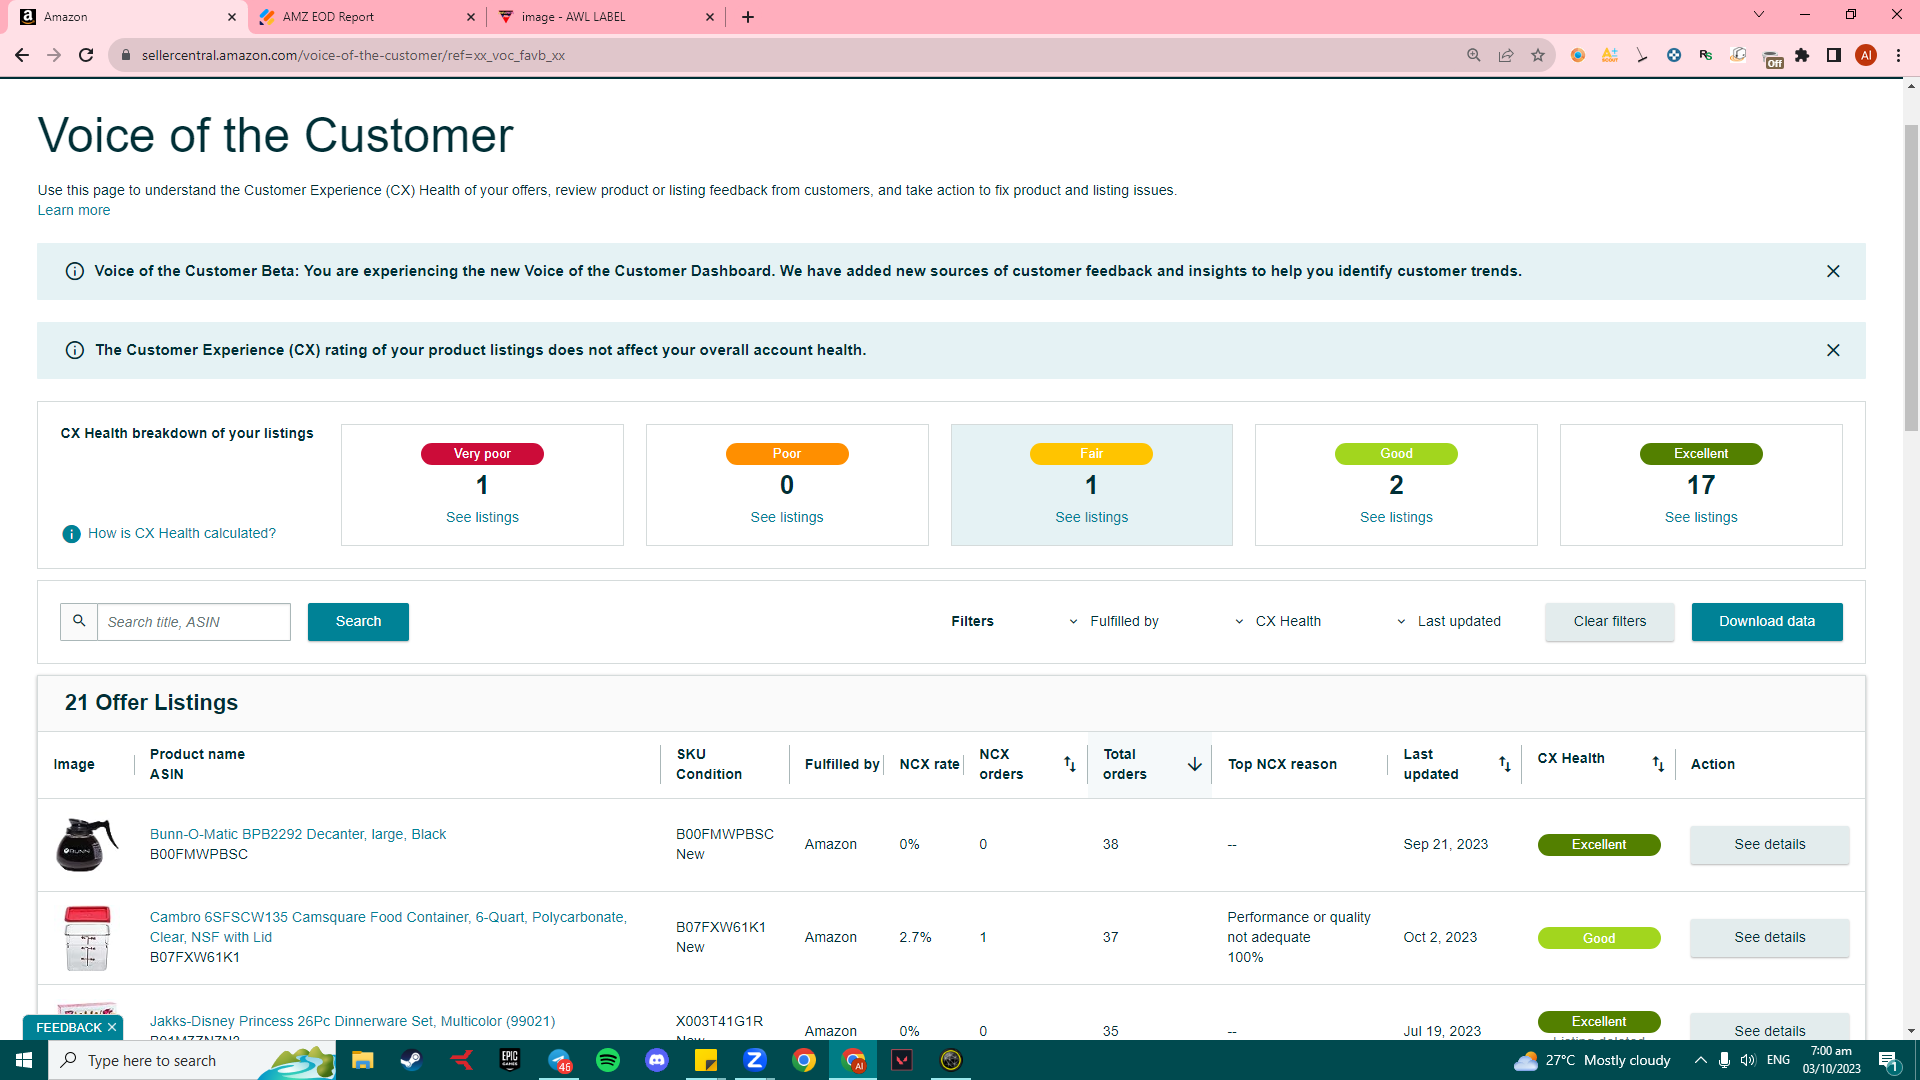Image resolution: width=1920 pixels, height=1080 pixels.
Task: Open the Windows Start menu
Action: [24, 1060]
